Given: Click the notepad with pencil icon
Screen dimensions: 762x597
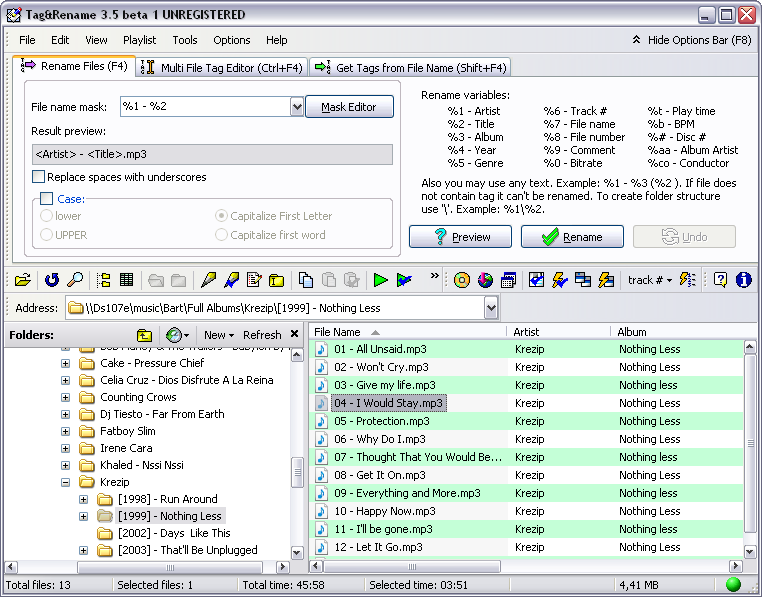Looking at the screenshot, I should (254, 280).
